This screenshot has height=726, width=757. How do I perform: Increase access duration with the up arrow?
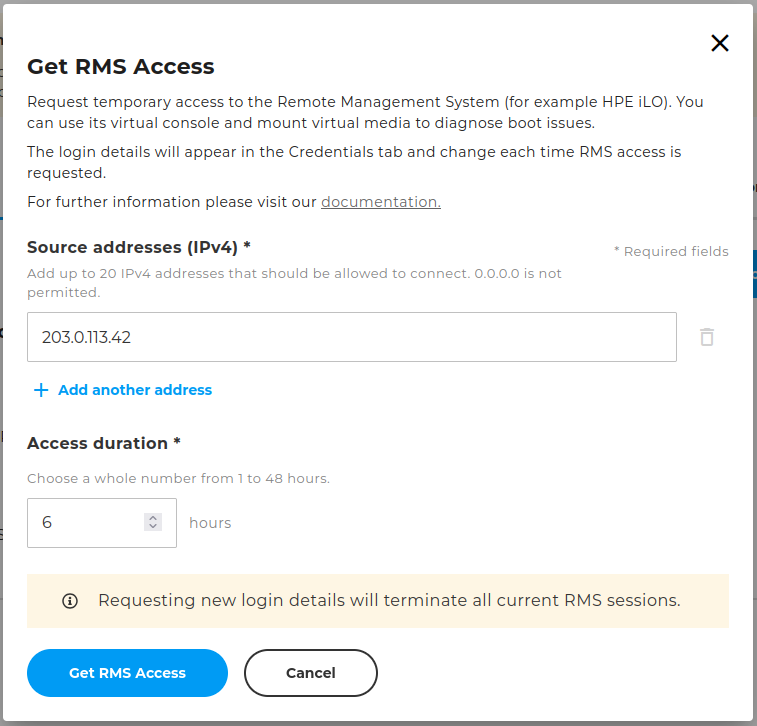tap(153, 517)
